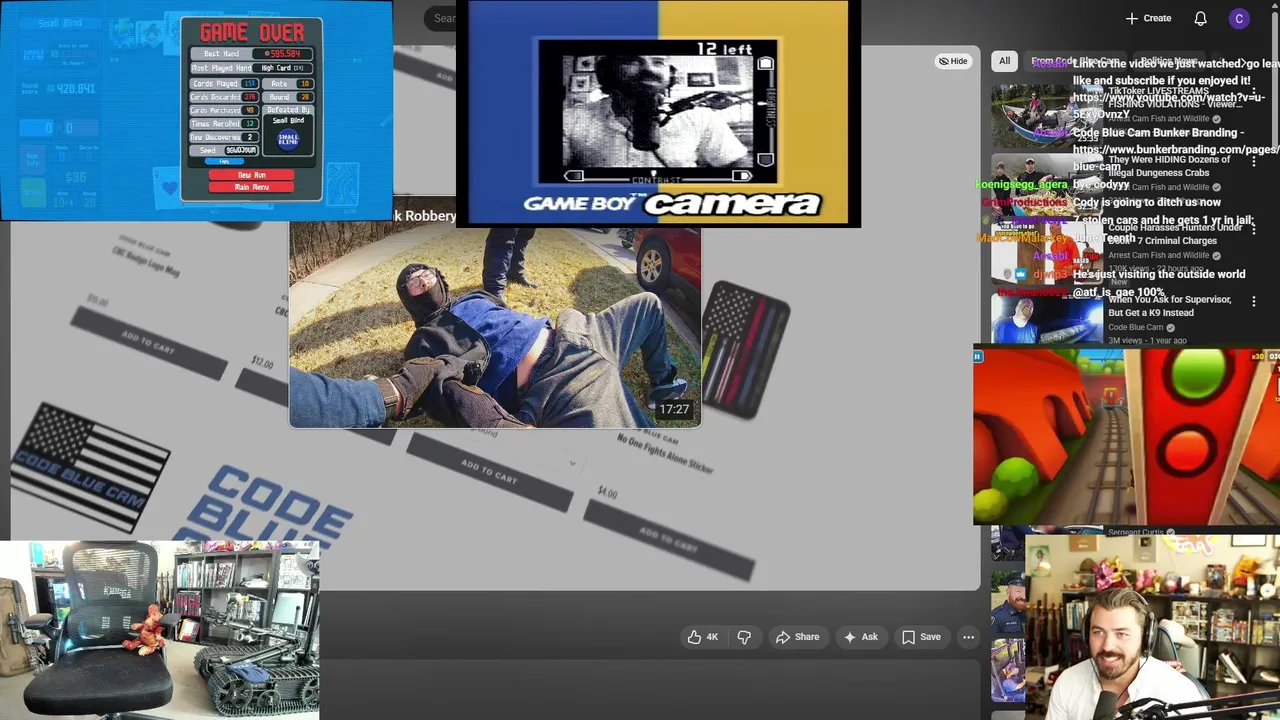1280x720 pixels.
Task: Select the All filter chip
Action: tap(1004, 61)
